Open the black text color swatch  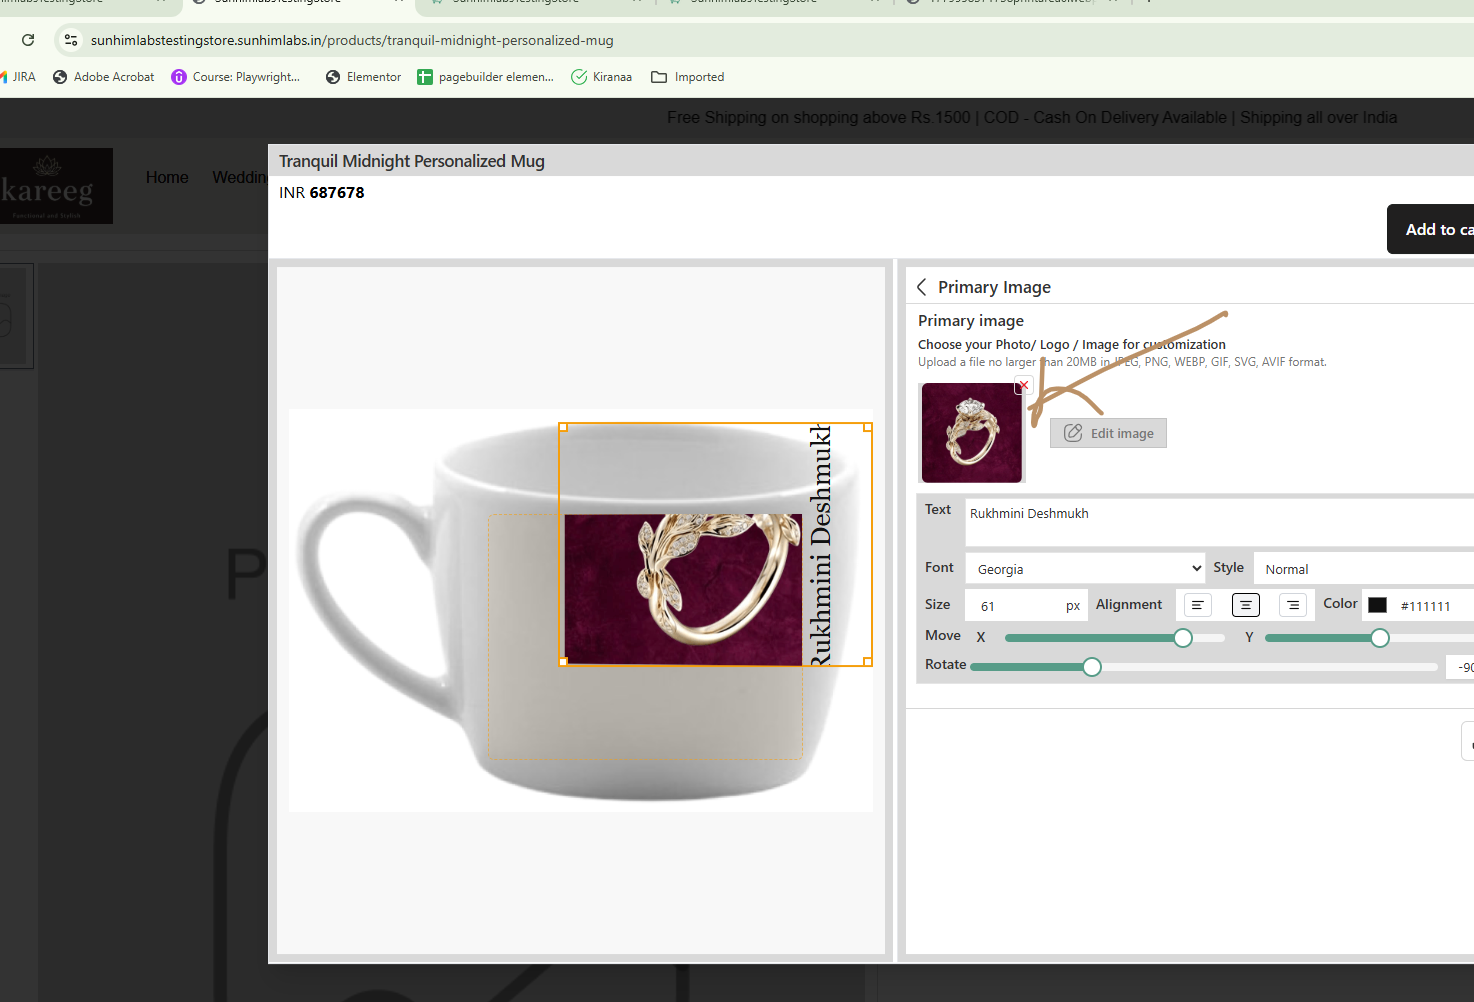pos(1378,605)
